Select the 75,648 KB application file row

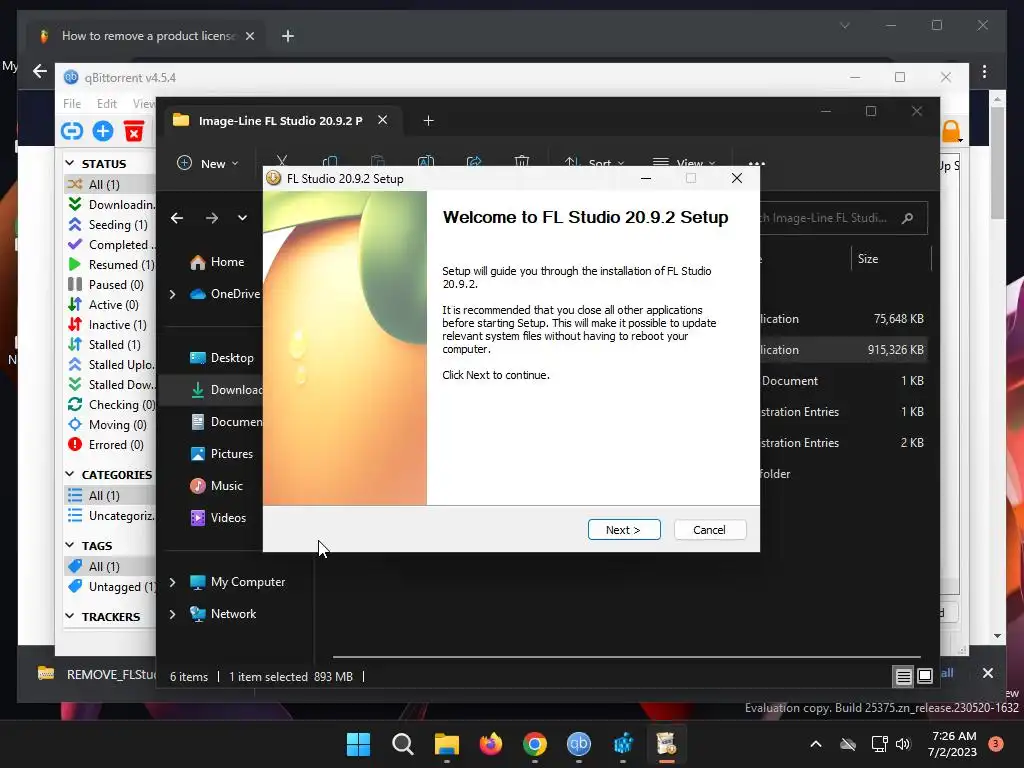(842, 319)
